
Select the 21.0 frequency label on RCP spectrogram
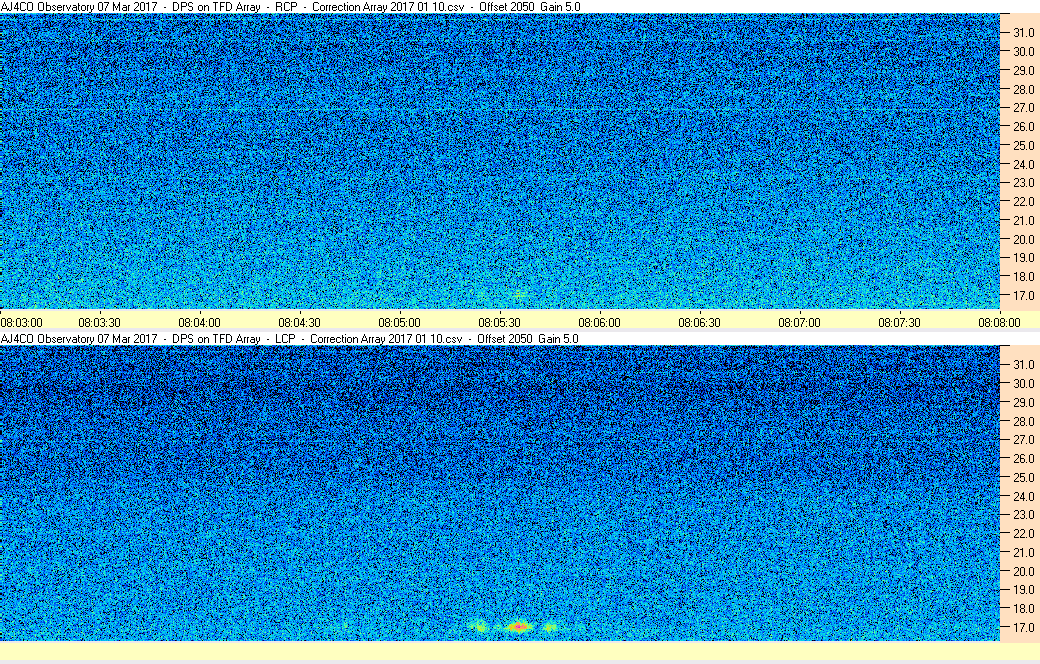pos(1023,220)
